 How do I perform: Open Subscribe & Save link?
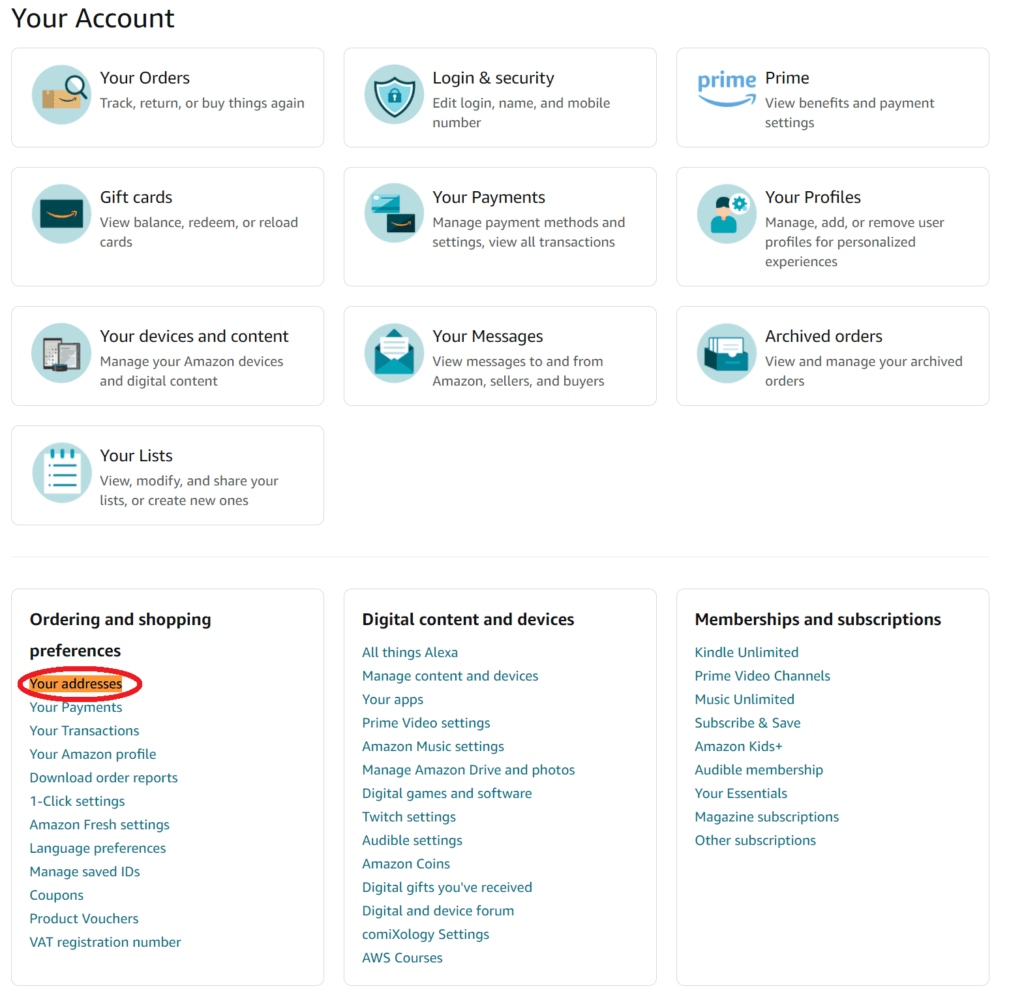[747, 723]
